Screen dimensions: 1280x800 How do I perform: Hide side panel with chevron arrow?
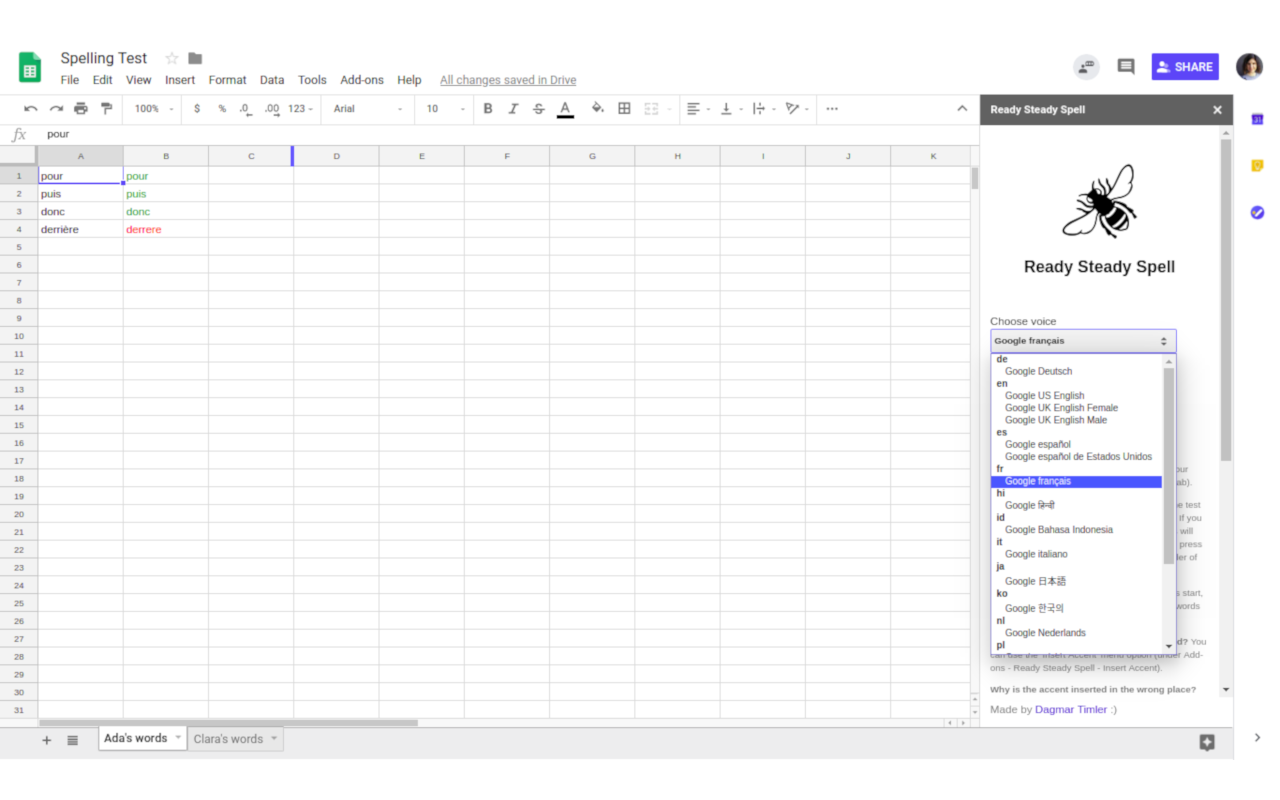point(1257,738)
